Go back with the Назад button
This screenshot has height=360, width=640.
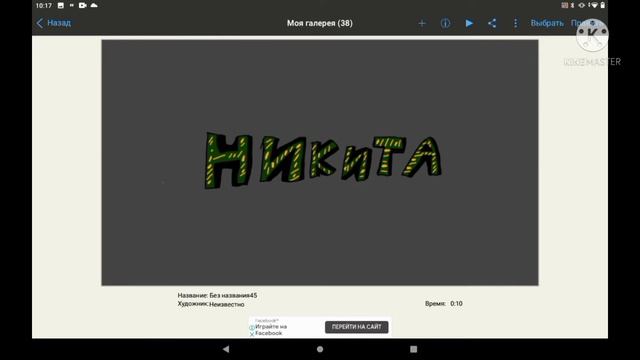pyautogui.click(x=53, y=23)
